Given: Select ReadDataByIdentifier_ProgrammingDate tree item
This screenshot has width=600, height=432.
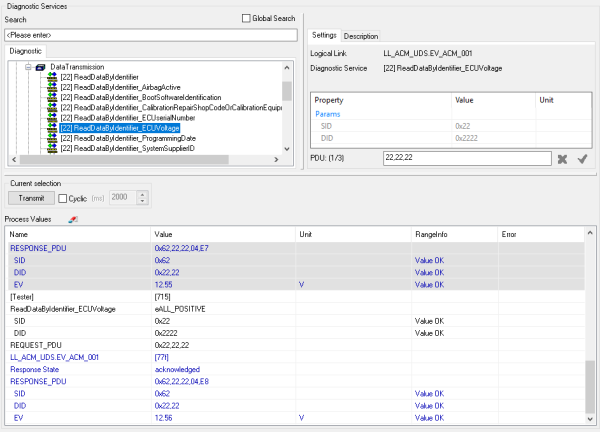Looking at the screenshot, I should coord(128,138).
